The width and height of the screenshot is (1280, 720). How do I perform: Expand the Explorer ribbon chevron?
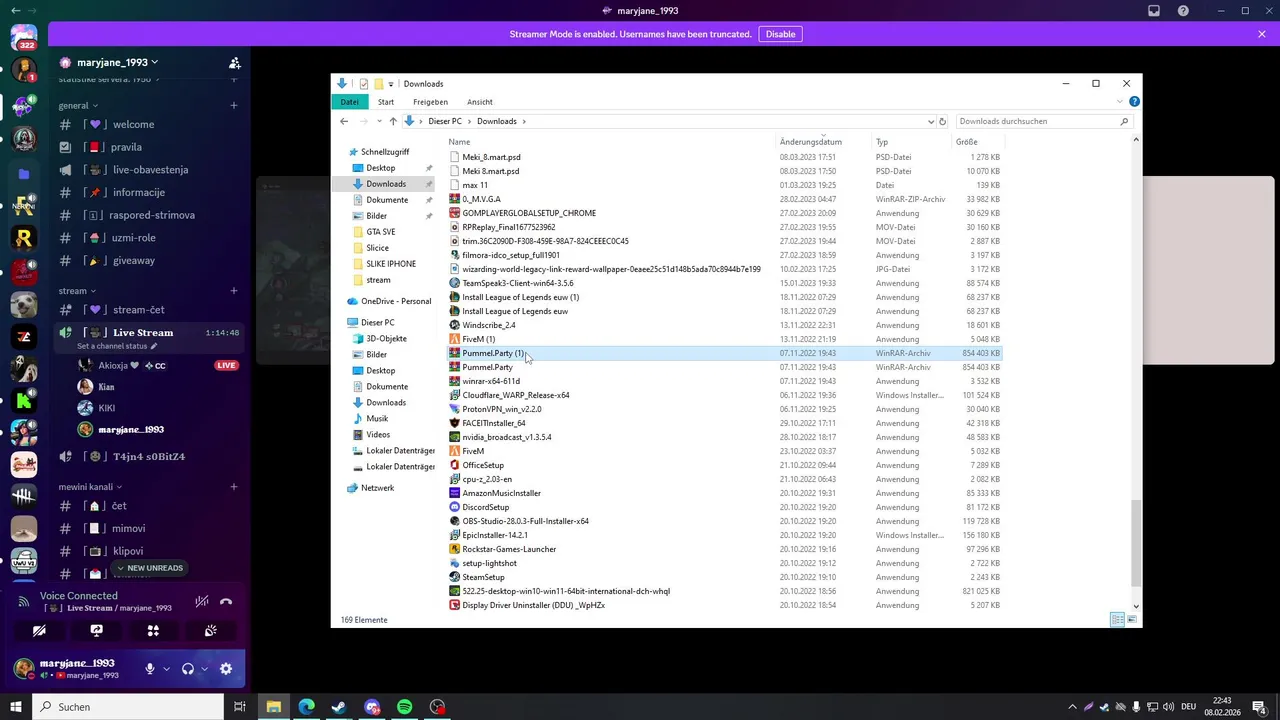(1120, 102)
